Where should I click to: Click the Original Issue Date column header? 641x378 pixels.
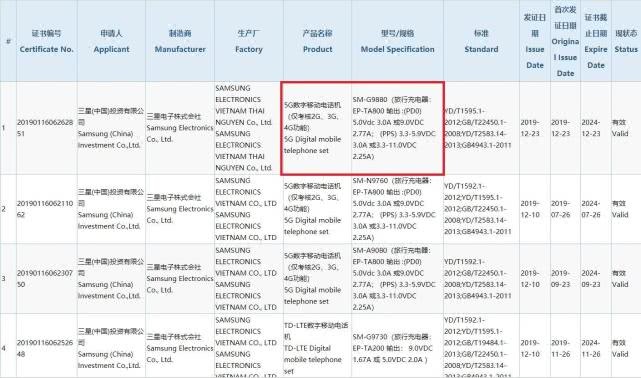[x=565, y=41]
